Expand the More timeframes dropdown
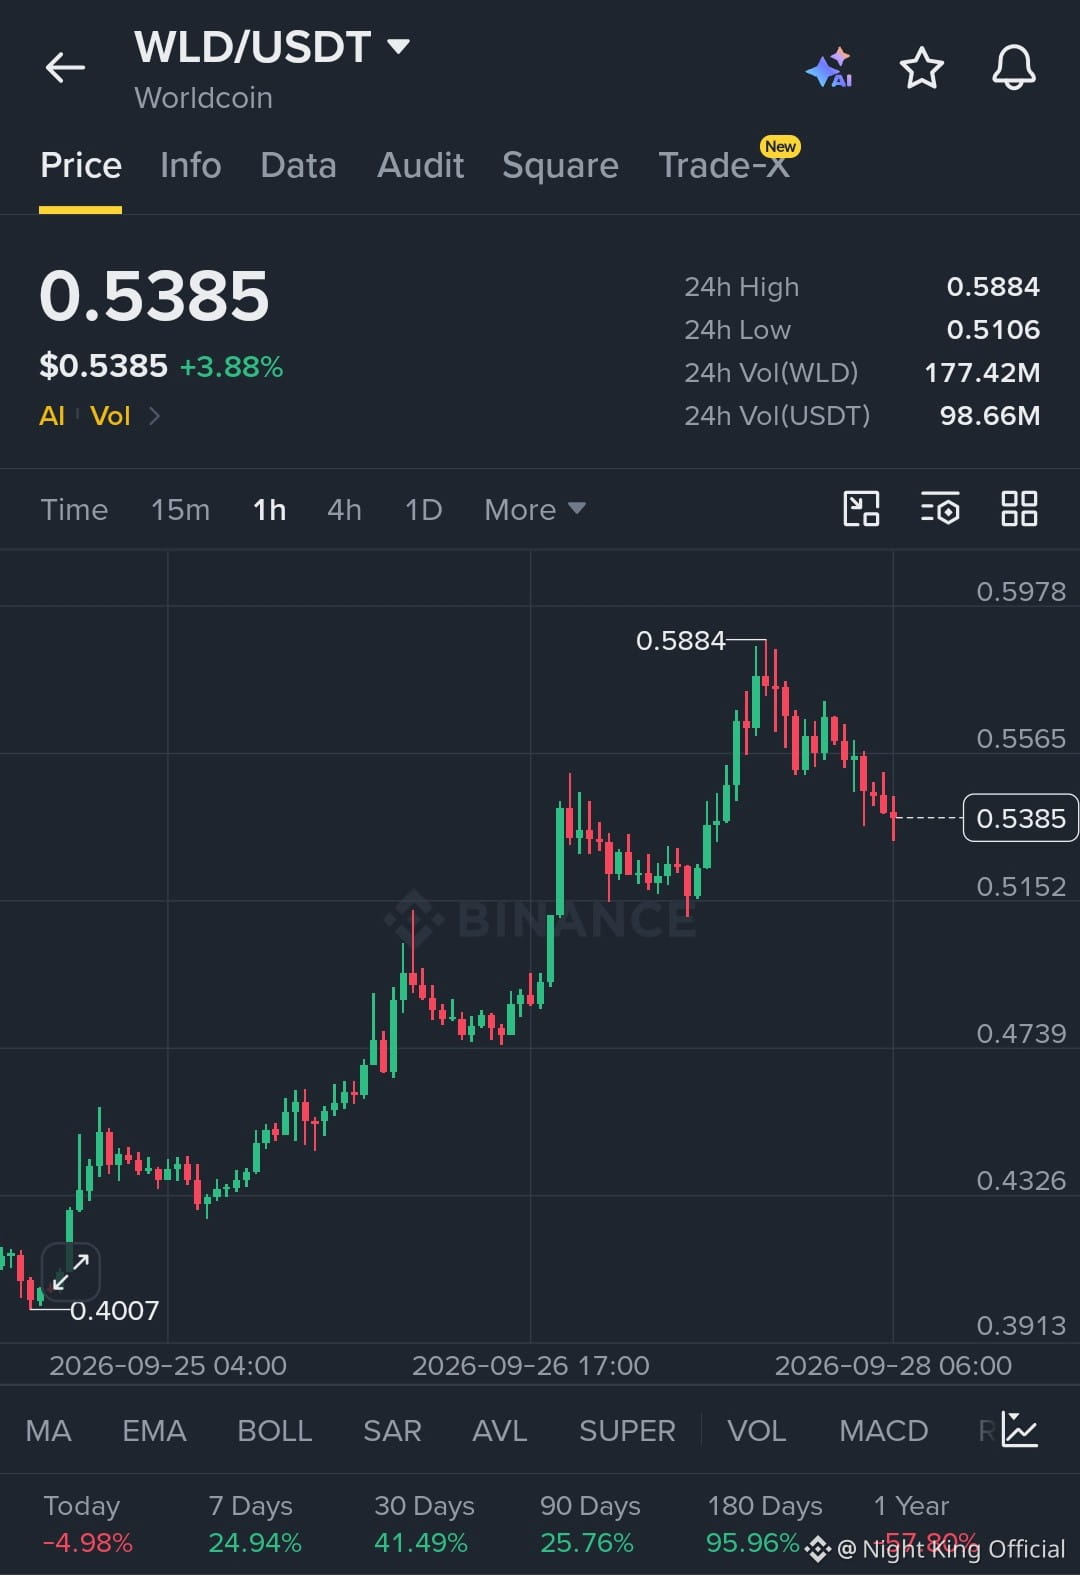Viewport: 1080px width, 1575px height. click(x=535, y=510)
